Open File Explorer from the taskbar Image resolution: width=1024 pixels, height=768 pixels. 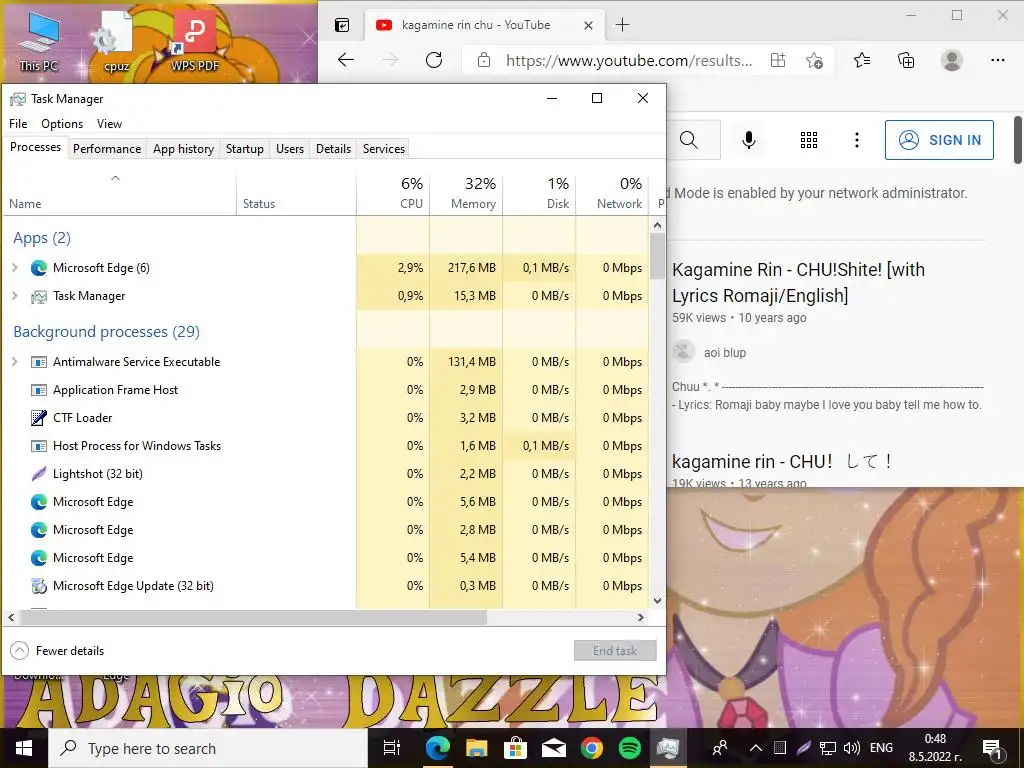pos(476,748)
